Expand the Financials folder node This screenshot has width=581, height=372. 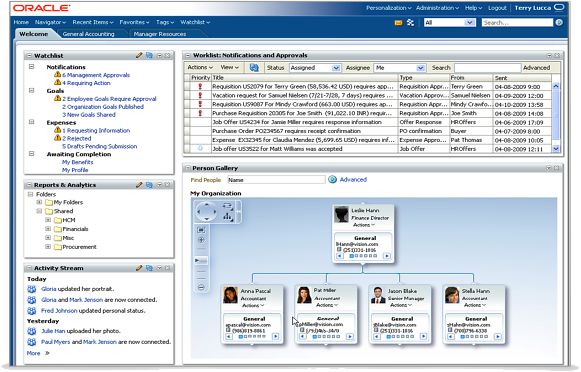[x=48, y=229]
